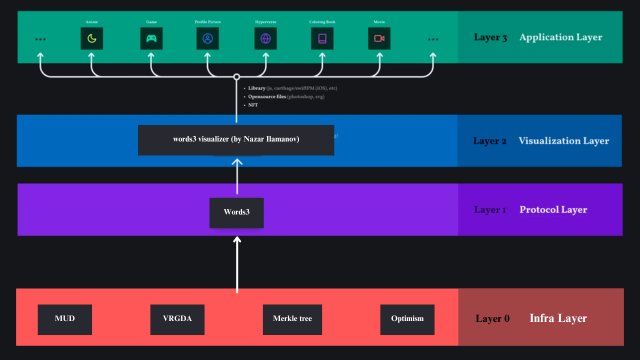Click the Layer 3 Application Layer label

[538, 37]
